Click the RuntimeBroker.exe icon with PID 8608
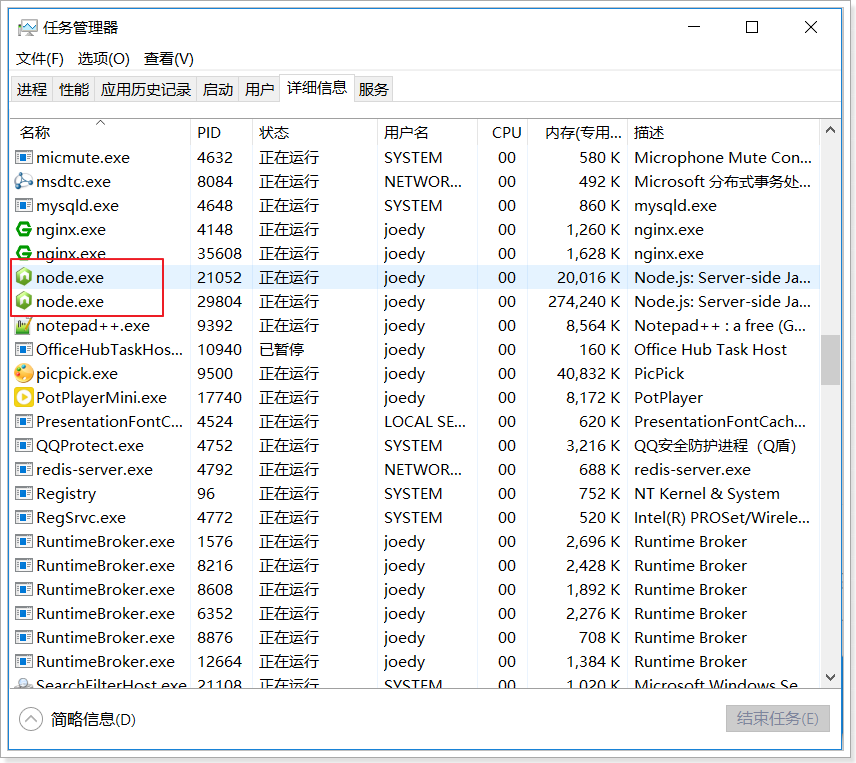This screenshot has width=856, height=763. (x=23, y=590)
